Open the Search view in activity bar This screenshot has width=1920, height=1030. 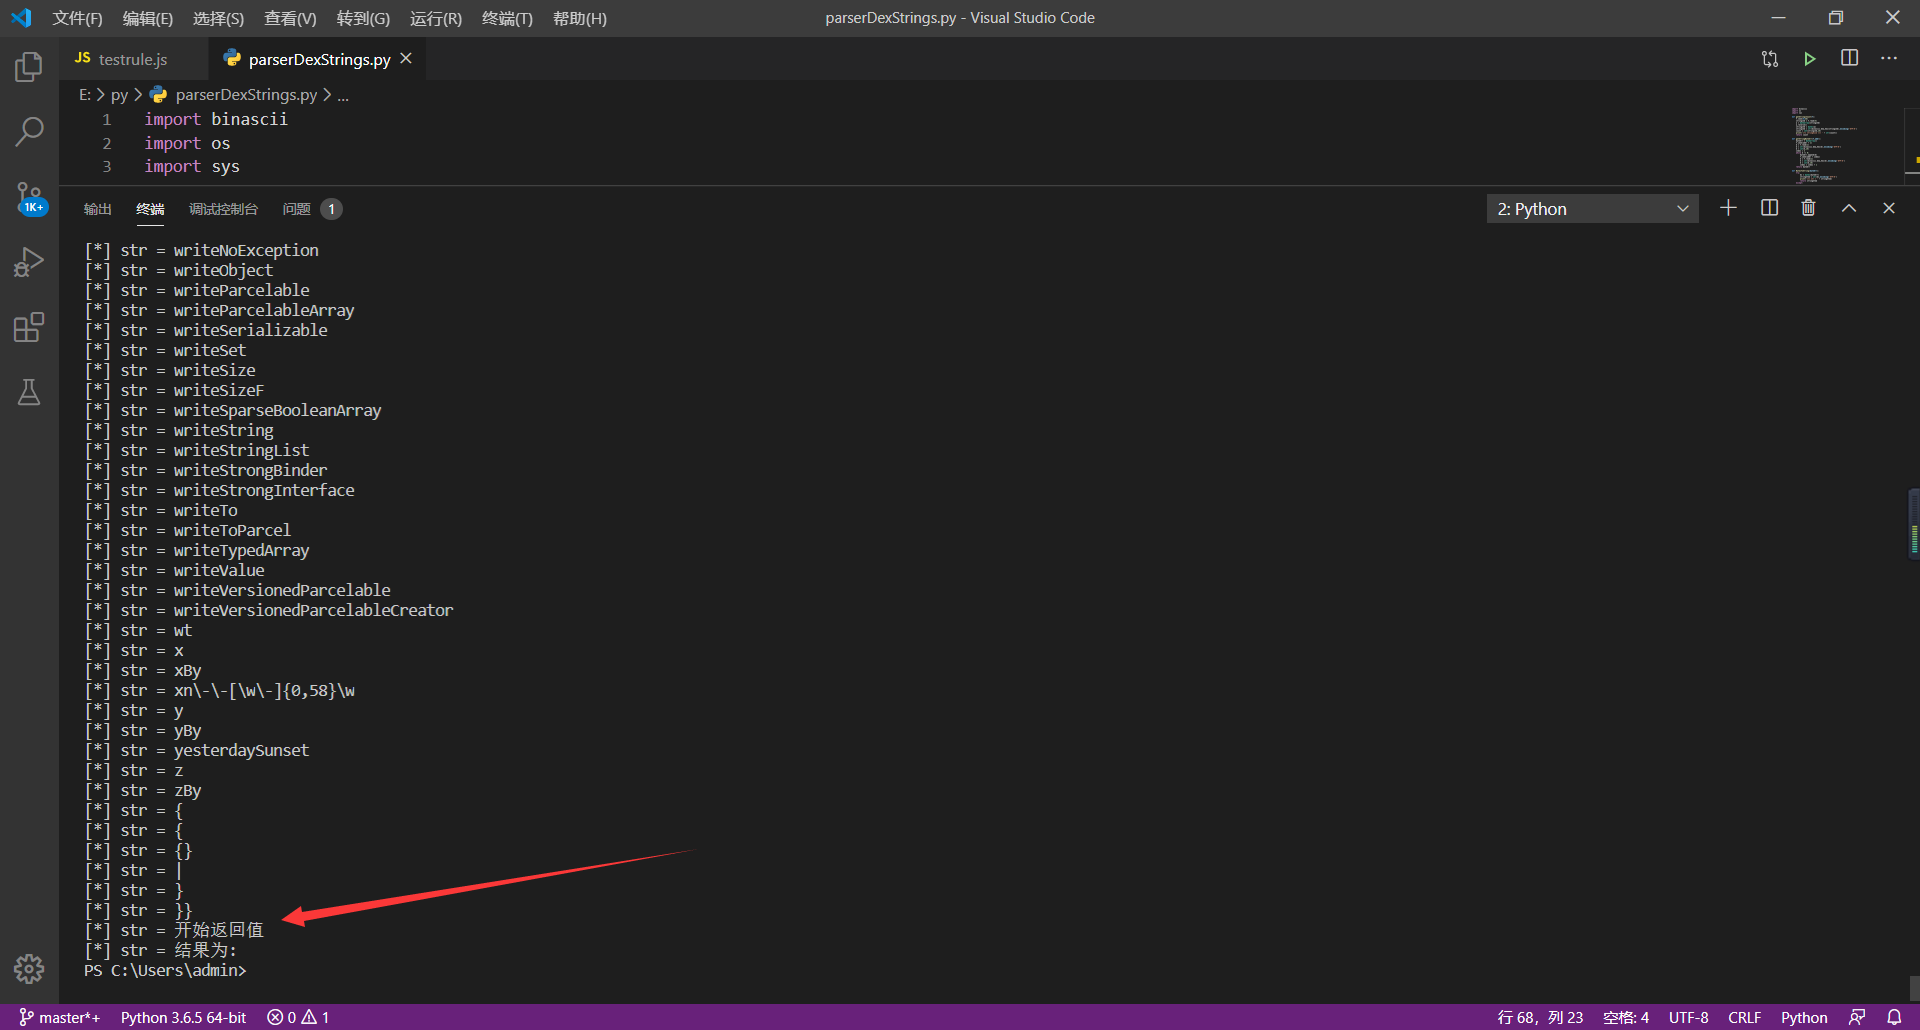29,131
